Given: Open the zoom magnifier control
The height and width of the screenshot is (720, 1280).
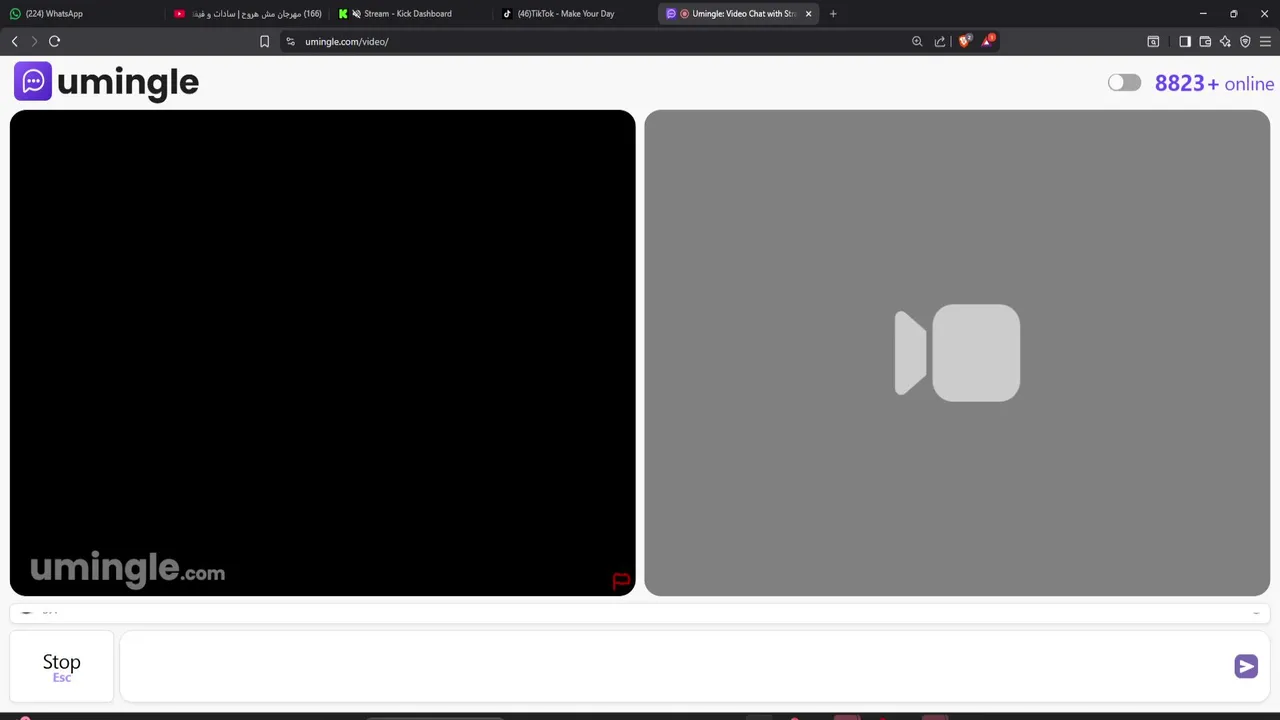Looking at the screenshot, I should pos(917,41).
